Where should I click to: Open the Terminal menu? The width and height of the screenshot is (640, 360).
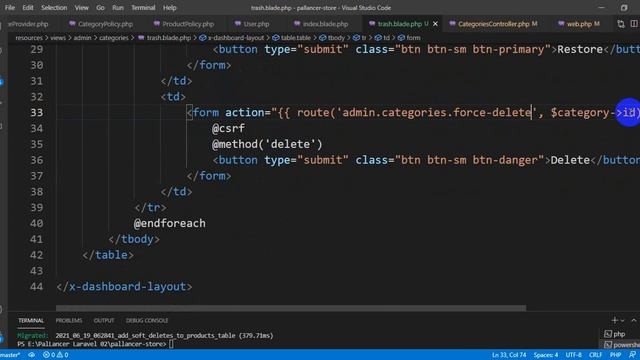pyautogui.click(x=143, y=8)
